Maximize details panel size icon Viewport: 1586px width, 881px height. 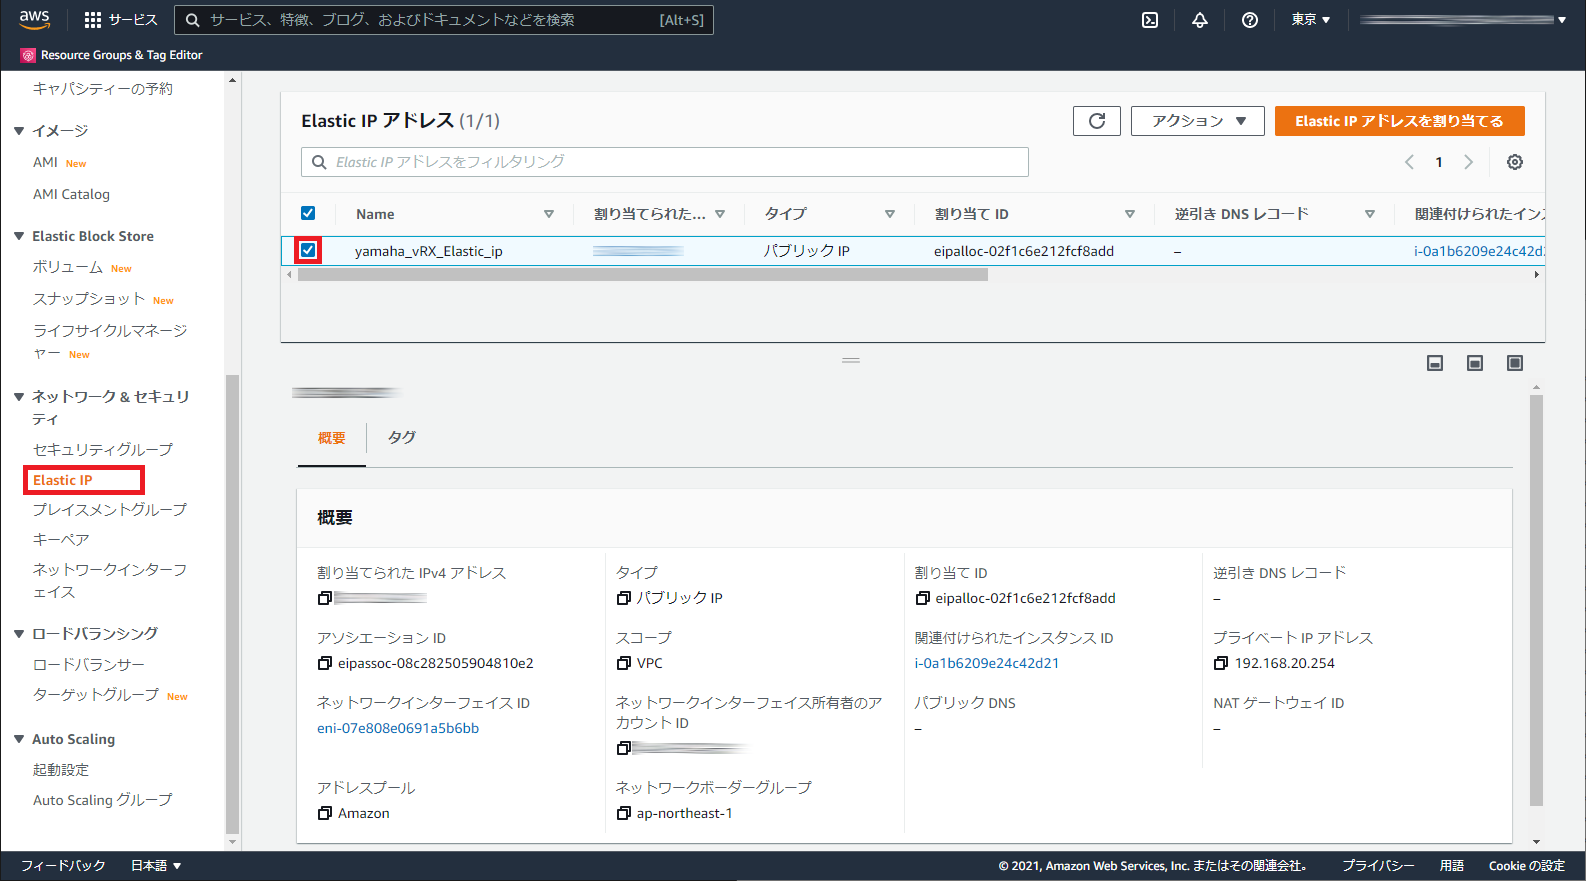pyautogui.click(x=1515, y=363)
